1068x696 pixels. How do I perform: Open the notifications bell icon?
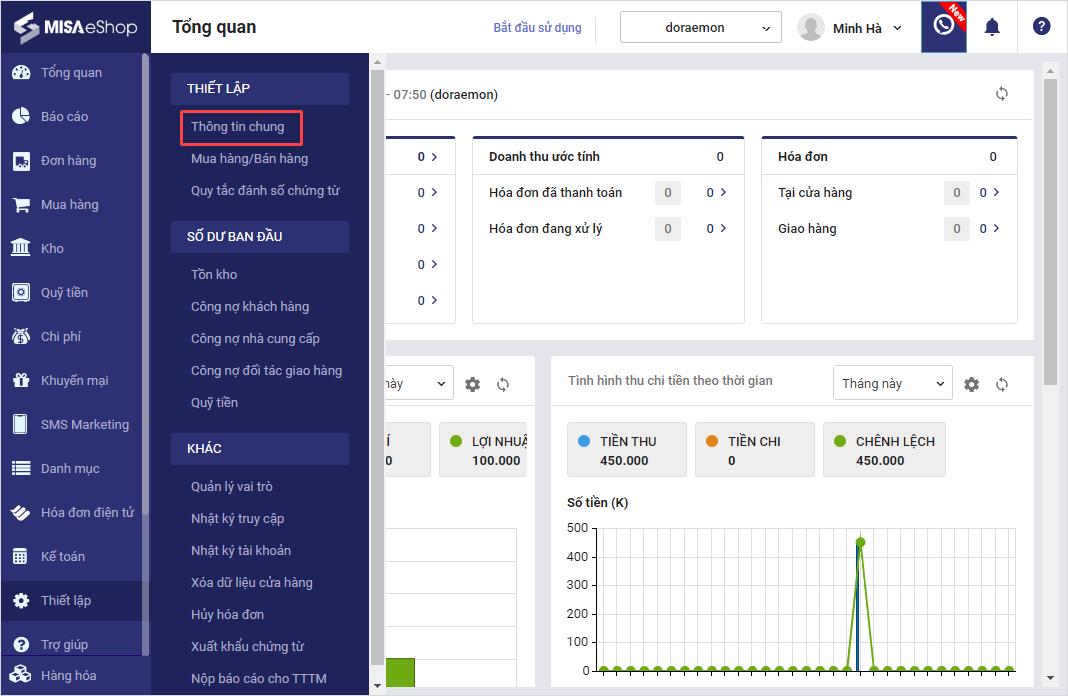992,27
